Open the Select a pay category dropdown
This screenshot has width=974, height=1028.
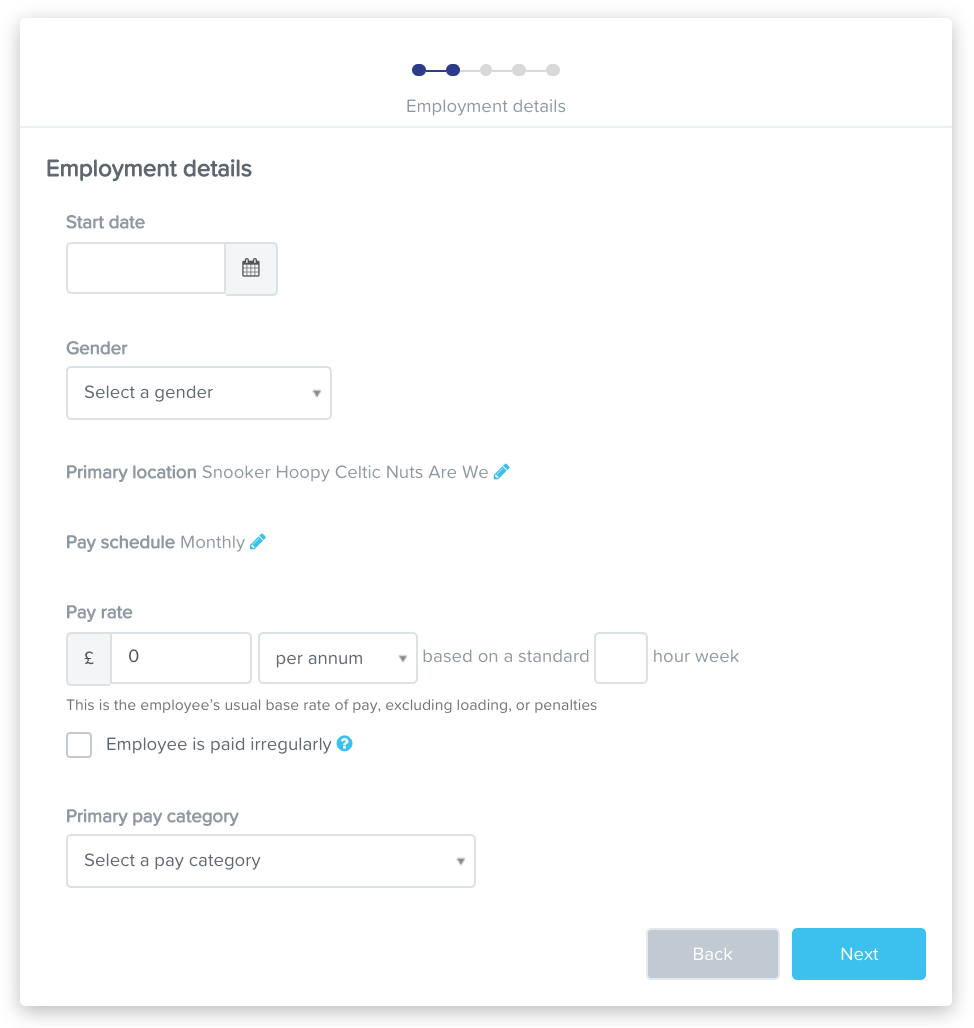[271, 861]
